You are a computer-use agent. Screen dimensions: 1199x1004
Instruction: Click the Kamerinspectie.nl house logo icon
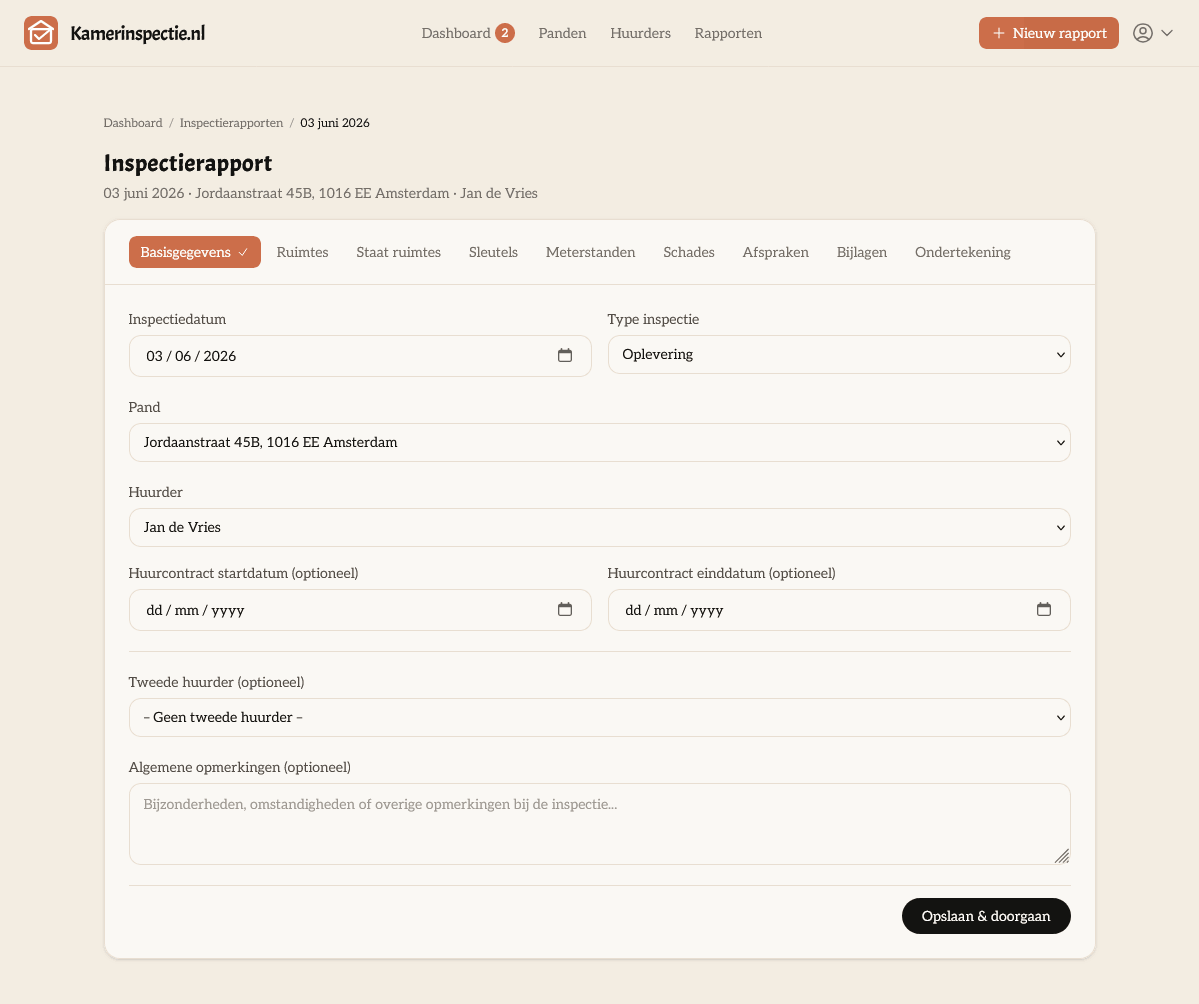pyautogui.click(x=41, y=33)
